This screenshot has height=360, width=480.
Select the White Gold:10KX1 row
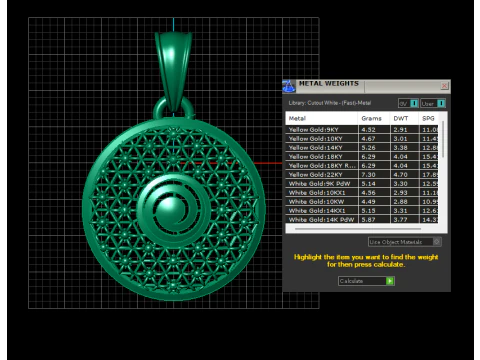362,193
